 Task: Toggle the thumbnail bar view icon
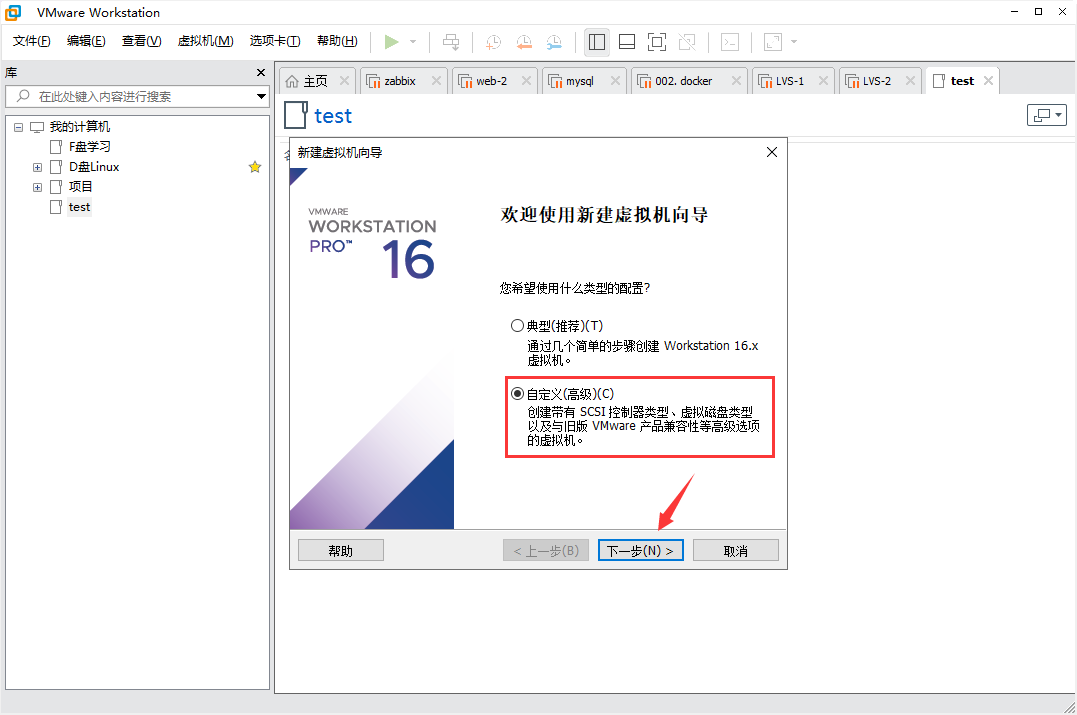point(627,42)
